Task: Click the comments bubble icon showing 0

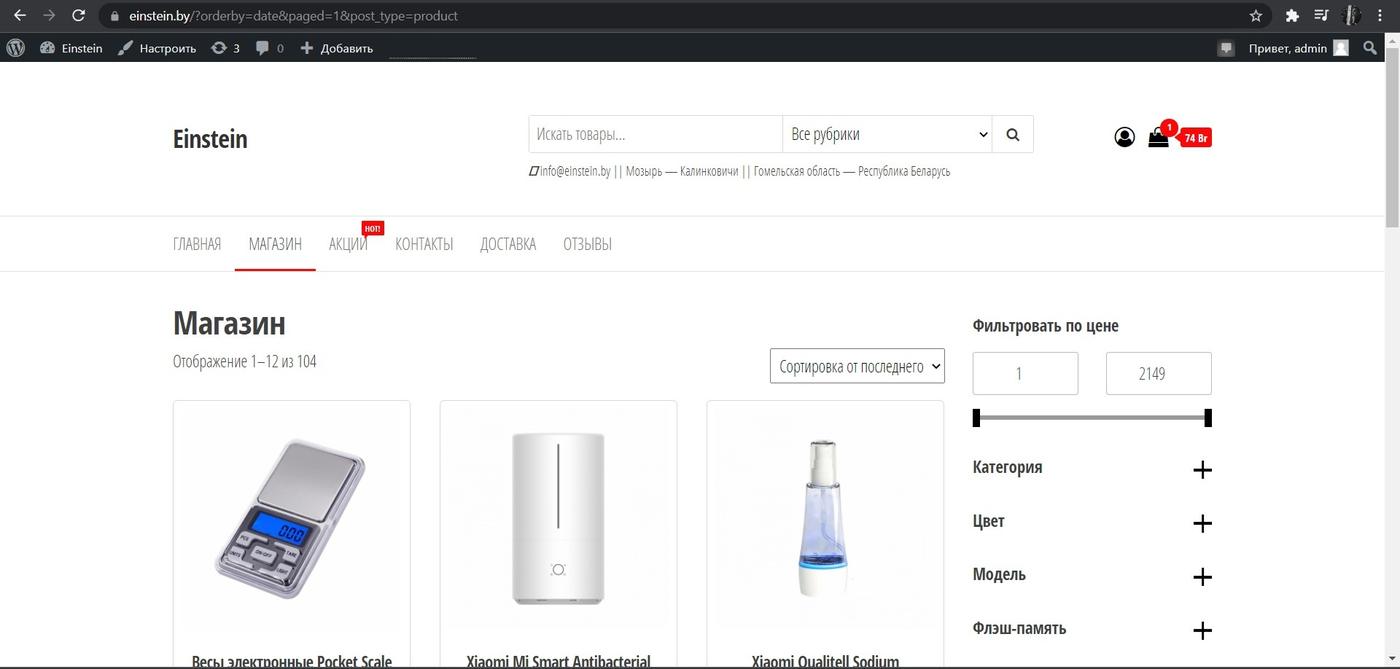Action: click(x=263, y=48)
